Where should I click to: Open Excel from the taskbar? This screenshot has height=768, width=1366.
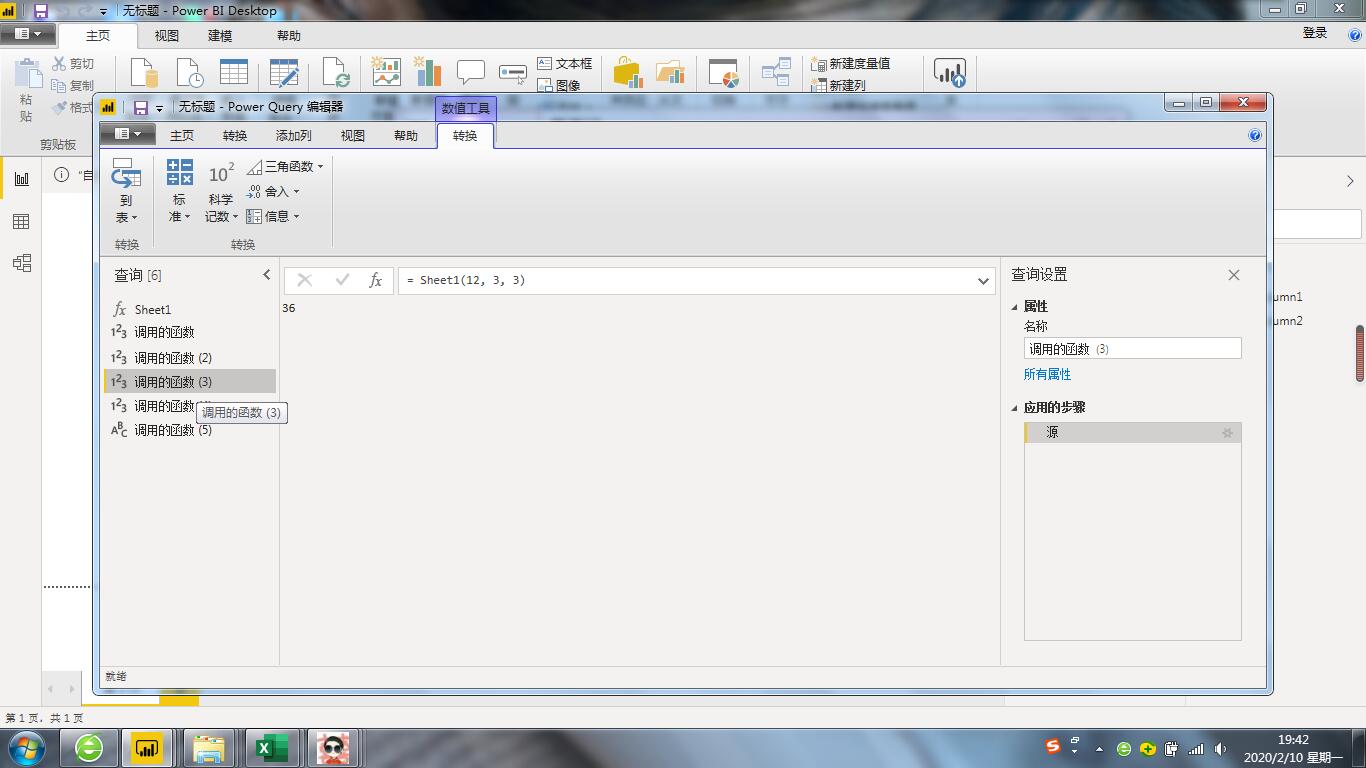pos(271,748)
